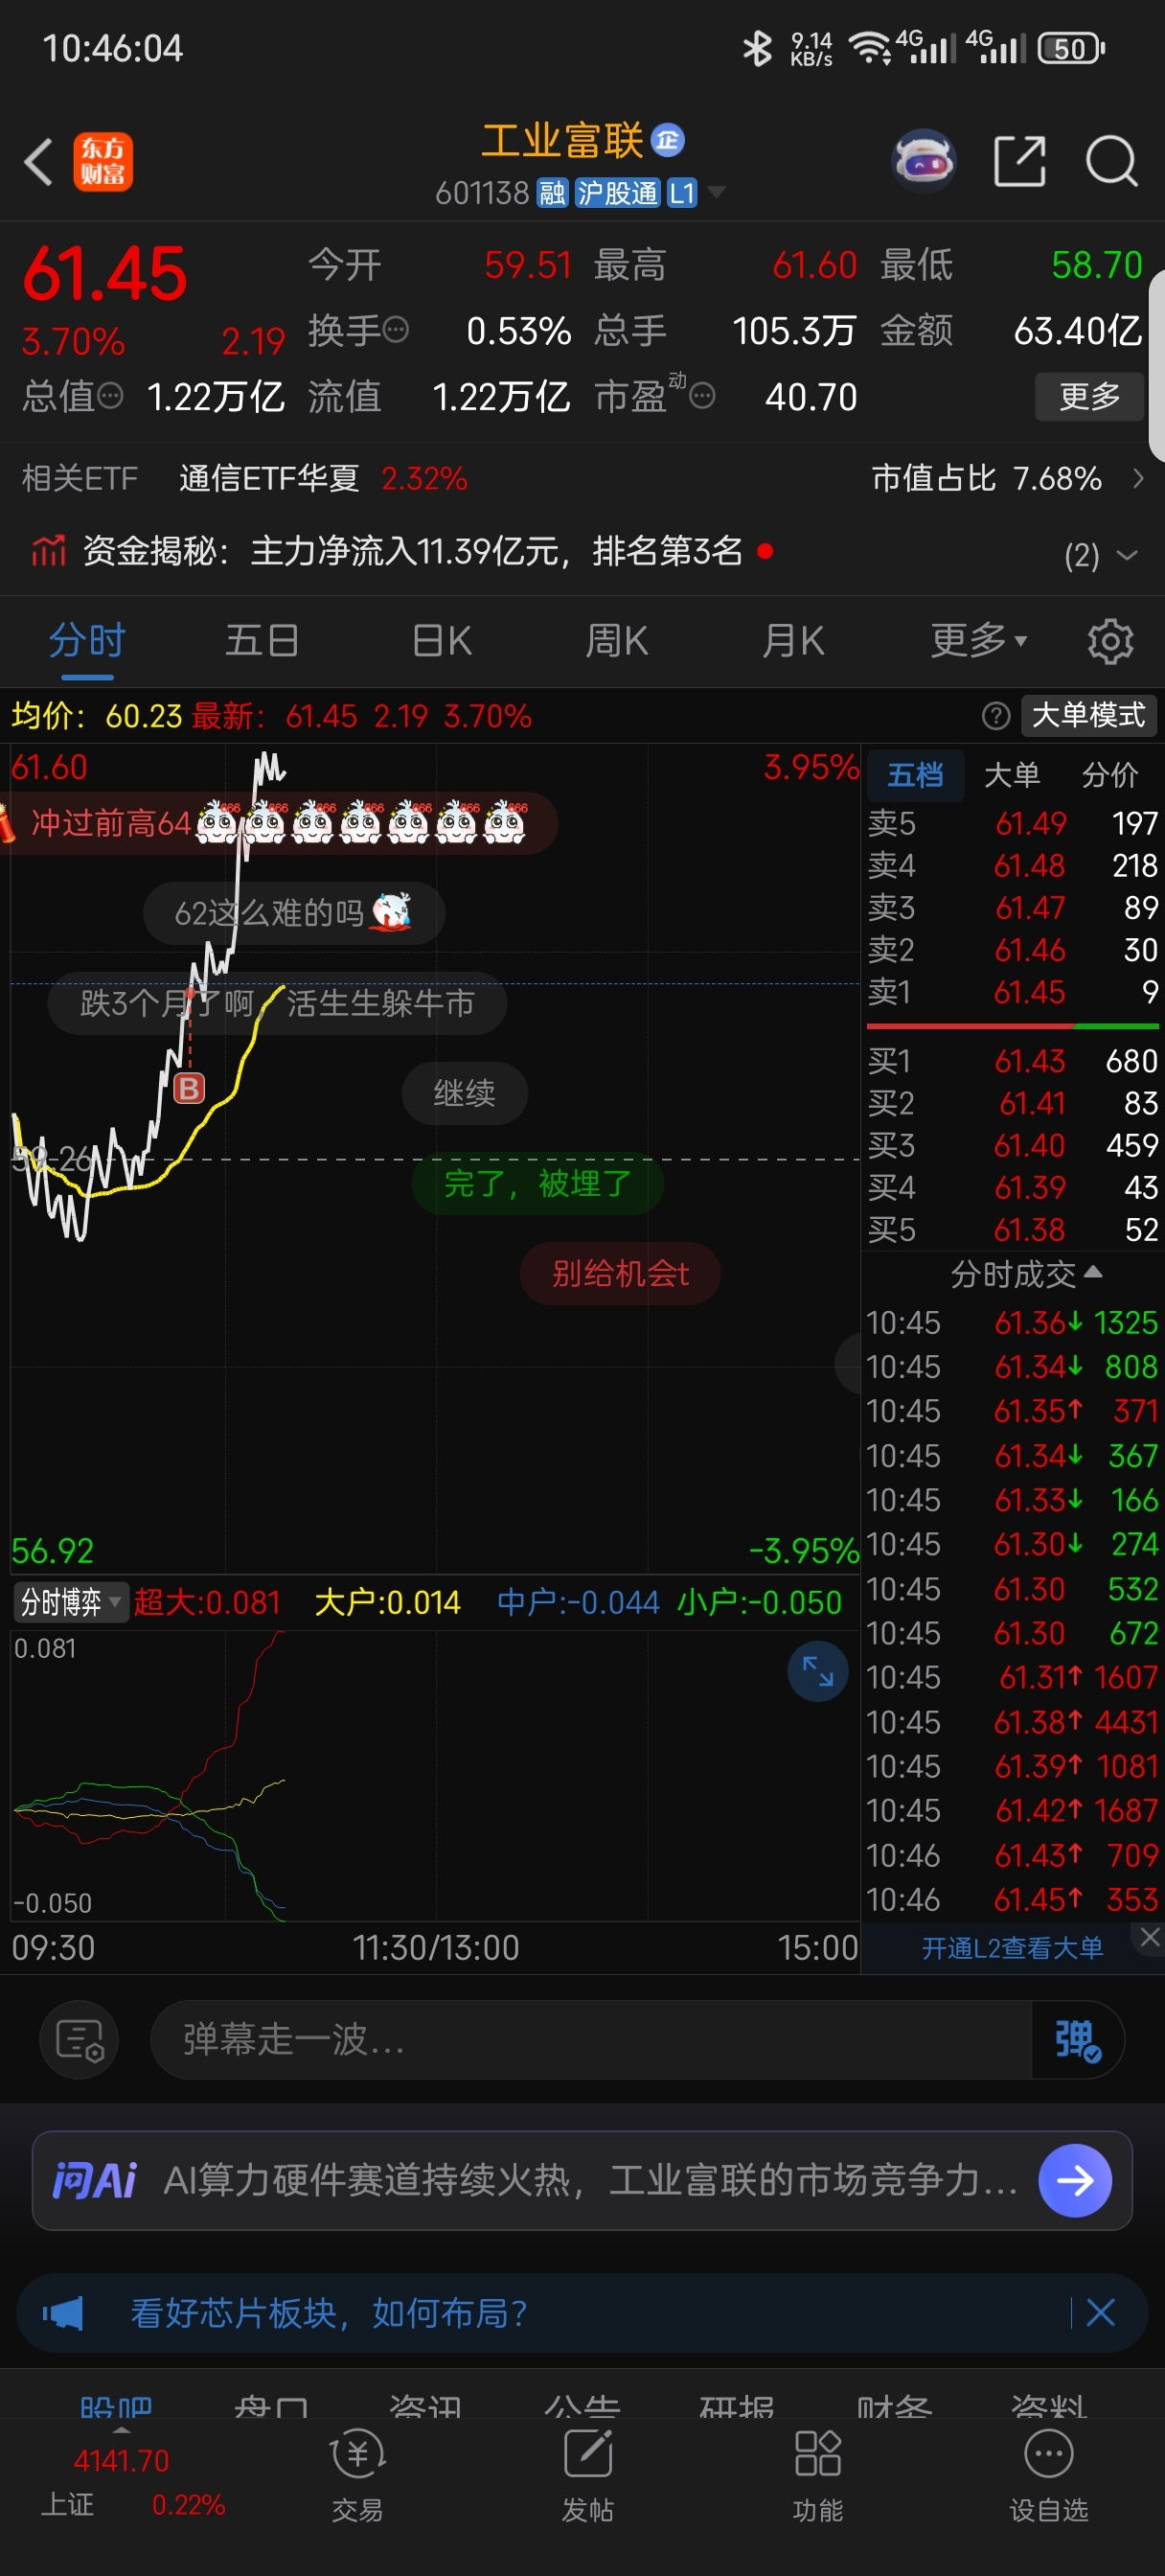The height and width of the screenshot is (2576, 1165).
Task: Tap the 别给机会t danmaku comment
Action: [620, 1273]
